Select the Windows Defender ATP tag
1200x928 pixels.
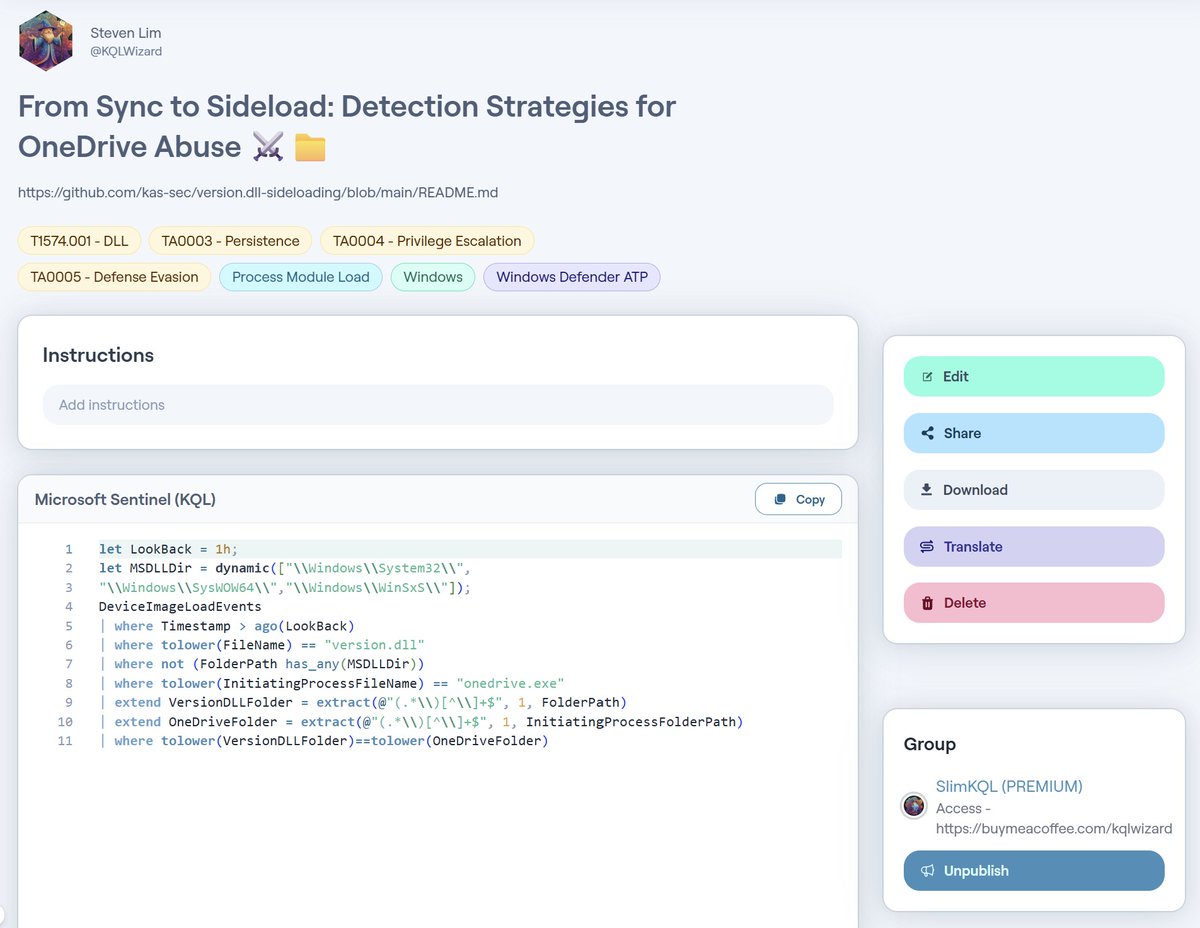point(572,277)
